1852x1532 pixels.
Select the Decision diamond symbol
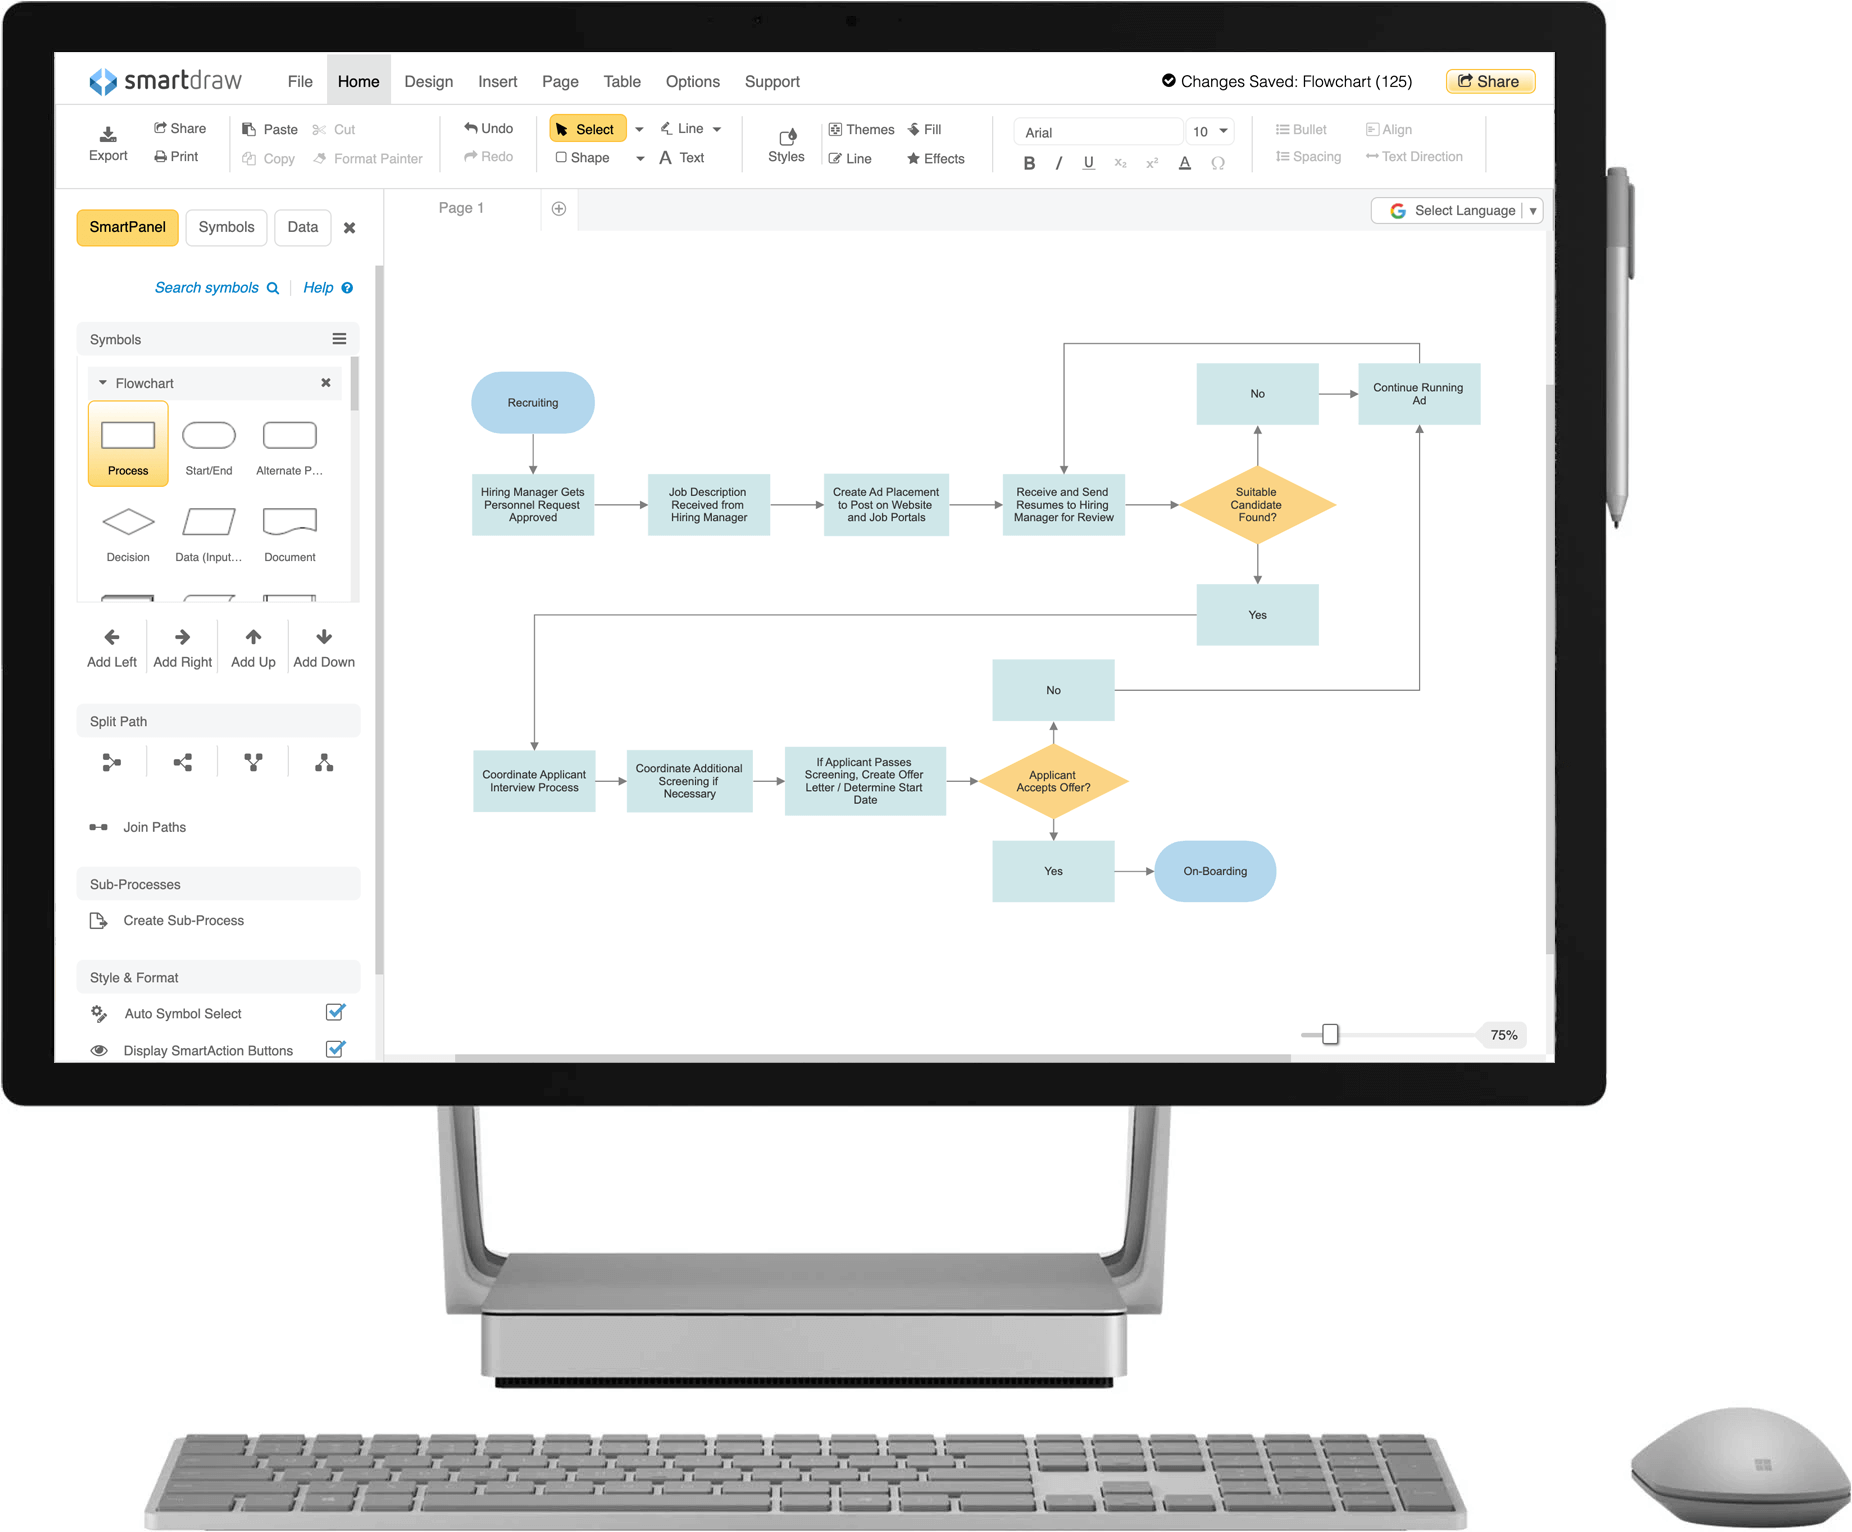(x=128, y=522)
